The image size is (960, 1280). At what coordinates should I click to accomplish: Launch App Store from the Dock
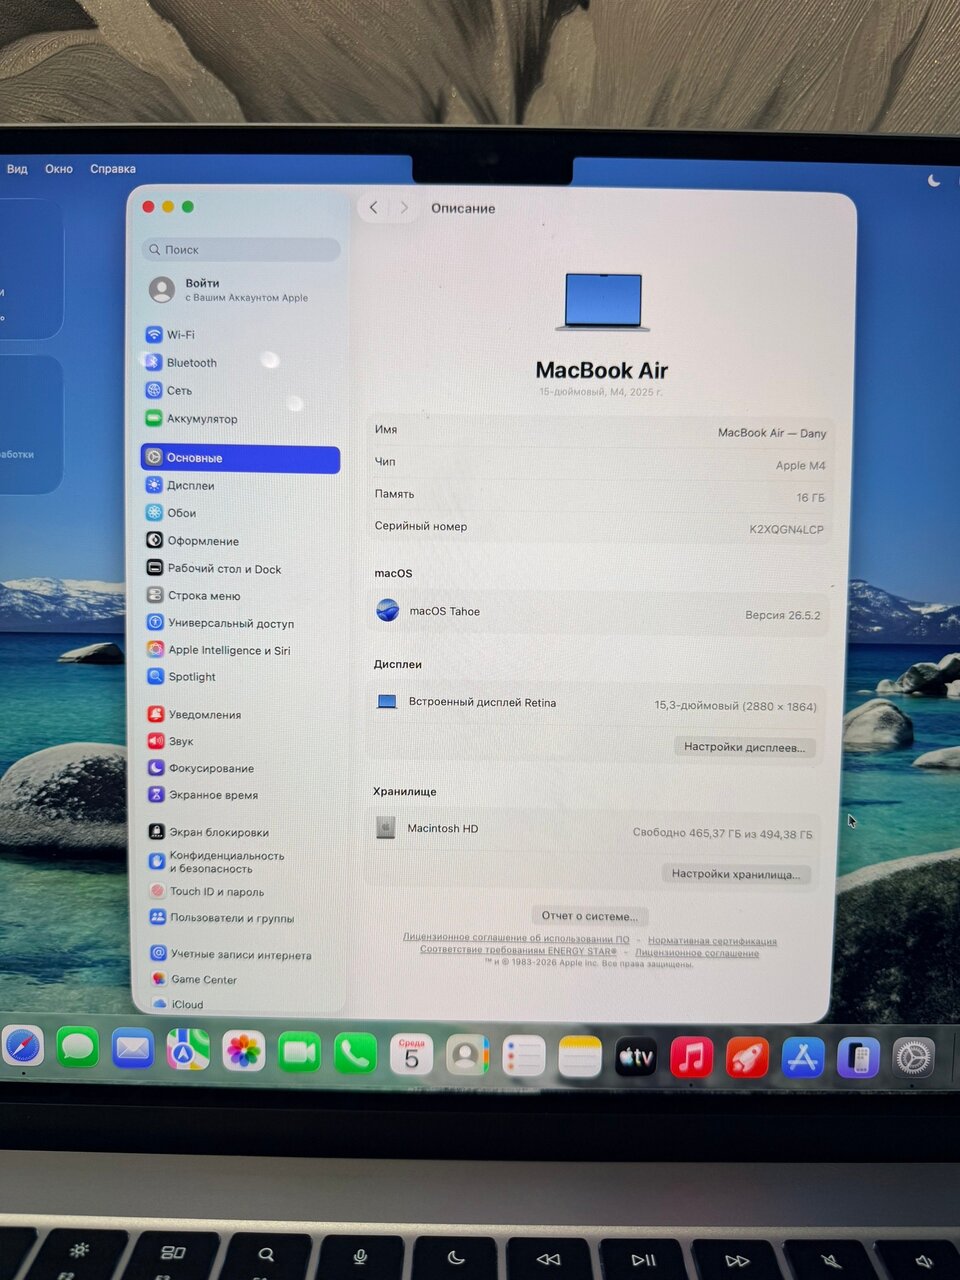coord(803,1058)
